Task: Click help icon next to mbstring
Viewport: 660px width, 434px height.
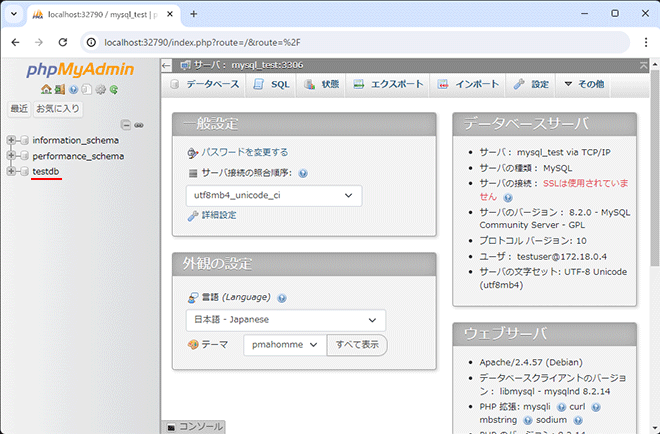Action: [x=527, y=420]
